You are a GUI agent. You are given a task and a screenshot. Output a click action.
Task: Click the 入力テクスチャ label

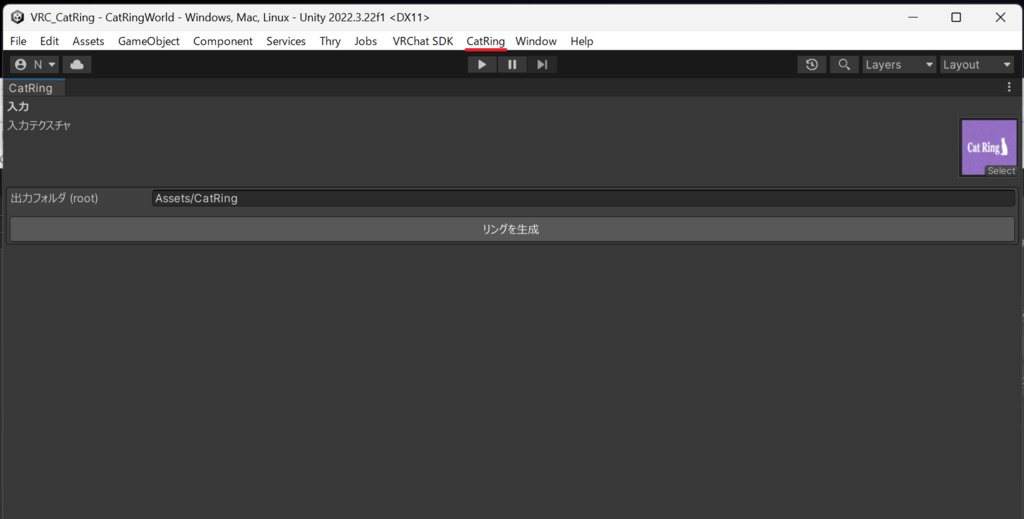pyautogui.click(x=39, y=125)
